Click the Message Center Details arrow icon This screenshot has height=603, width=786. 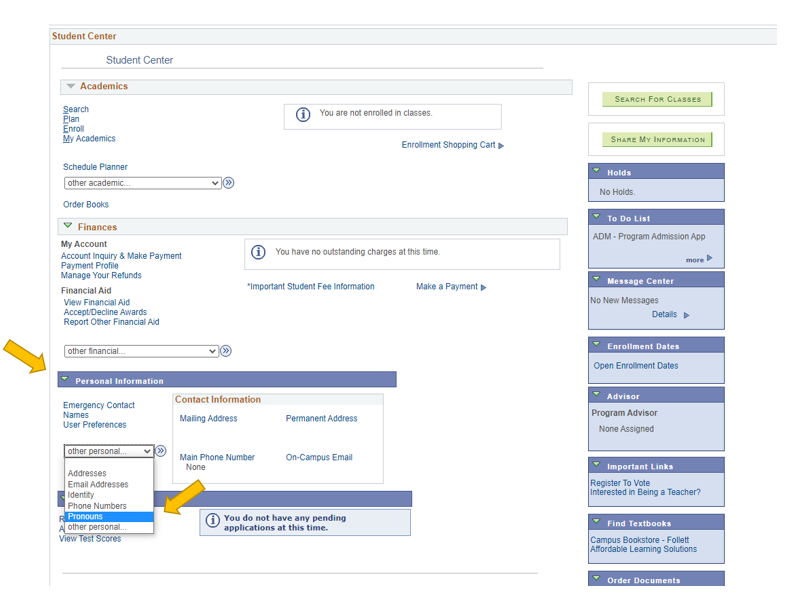tap(687, 315)
